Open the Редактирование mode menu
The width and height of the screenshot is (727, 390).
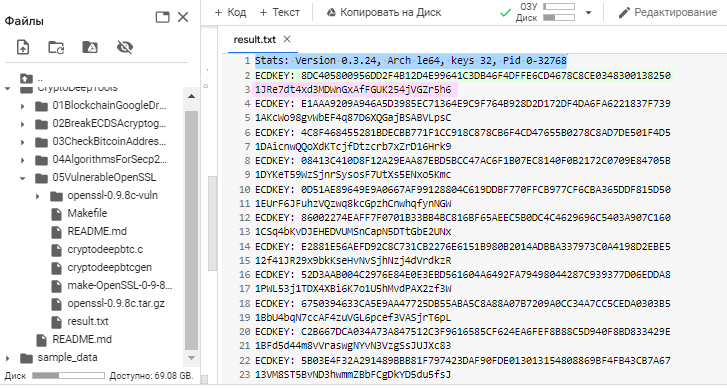(668, 13)
